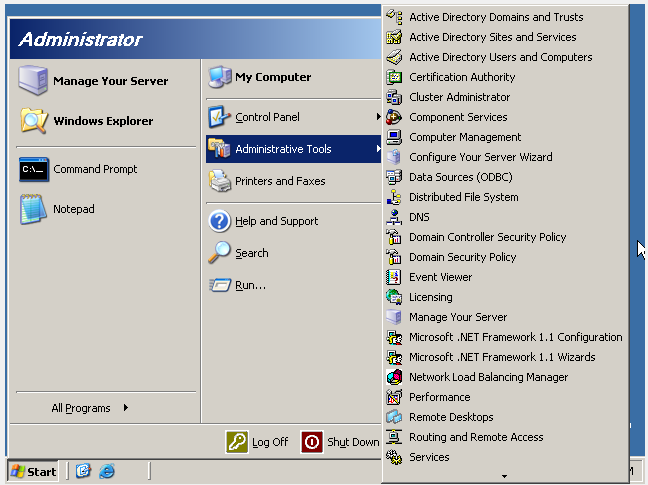
Task: Expand the All Programs arrow
Action: coord(126,408)
